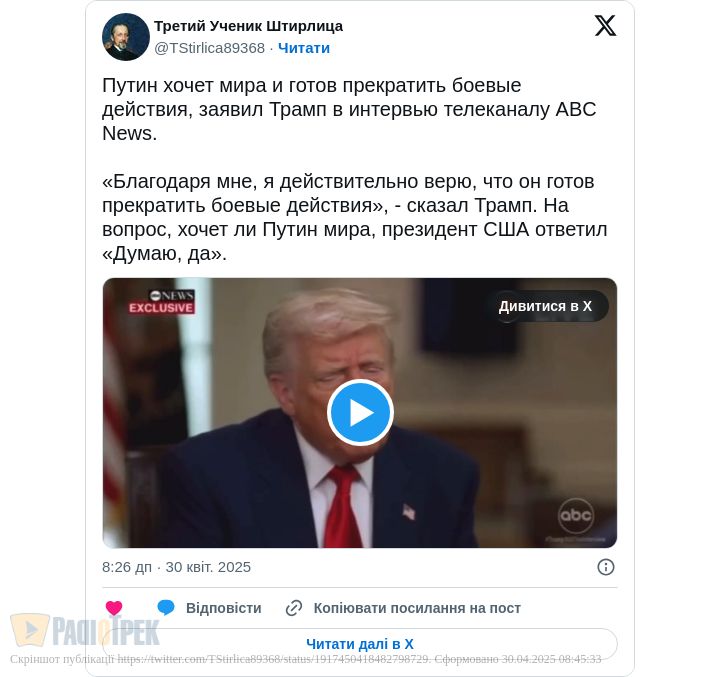
Task: Click the chain link copy icon
Action: tap(294, 608)
